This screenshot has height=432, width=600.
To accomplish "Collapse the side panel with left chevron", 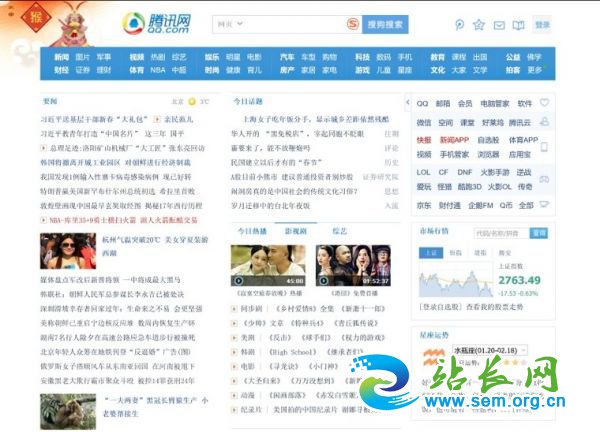I will (x=408, y=102).
